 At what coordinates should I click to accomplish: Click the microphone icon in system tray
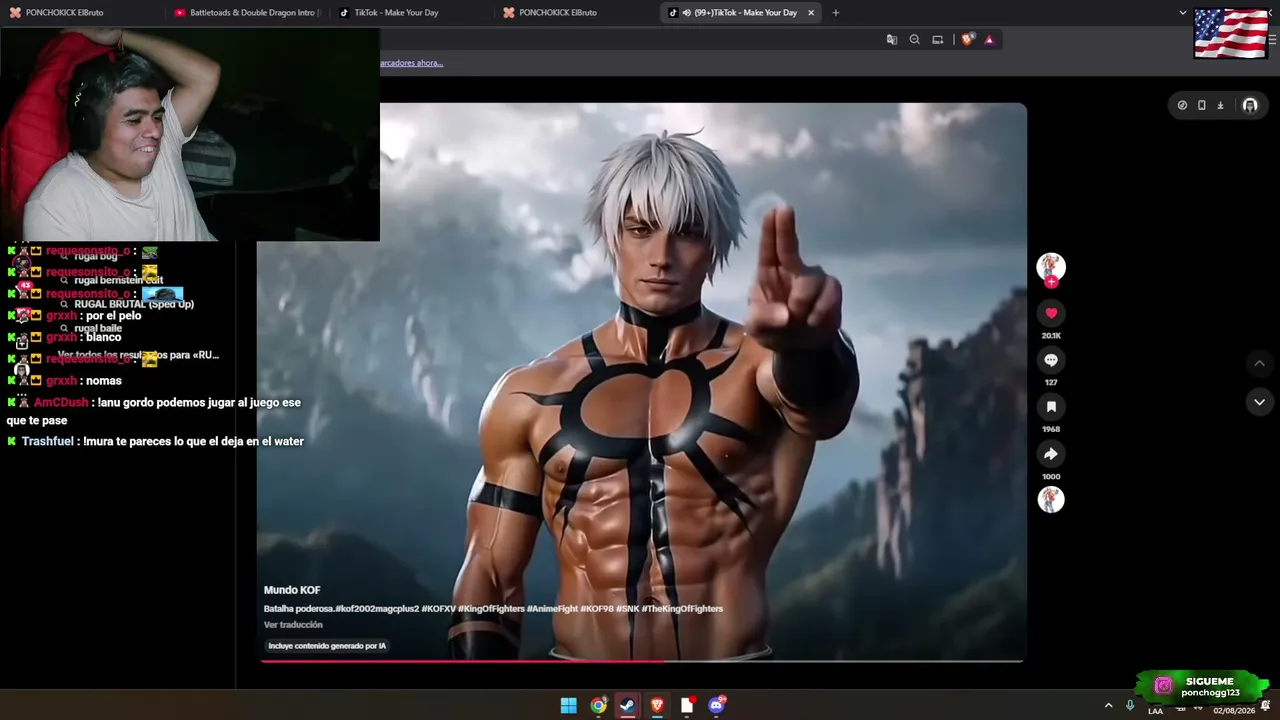[x=1130, y=706]
